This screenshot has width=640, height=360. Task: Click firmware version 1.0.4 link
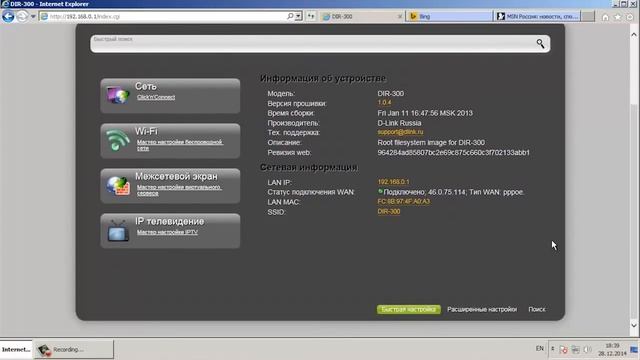(x=384, y=102)
